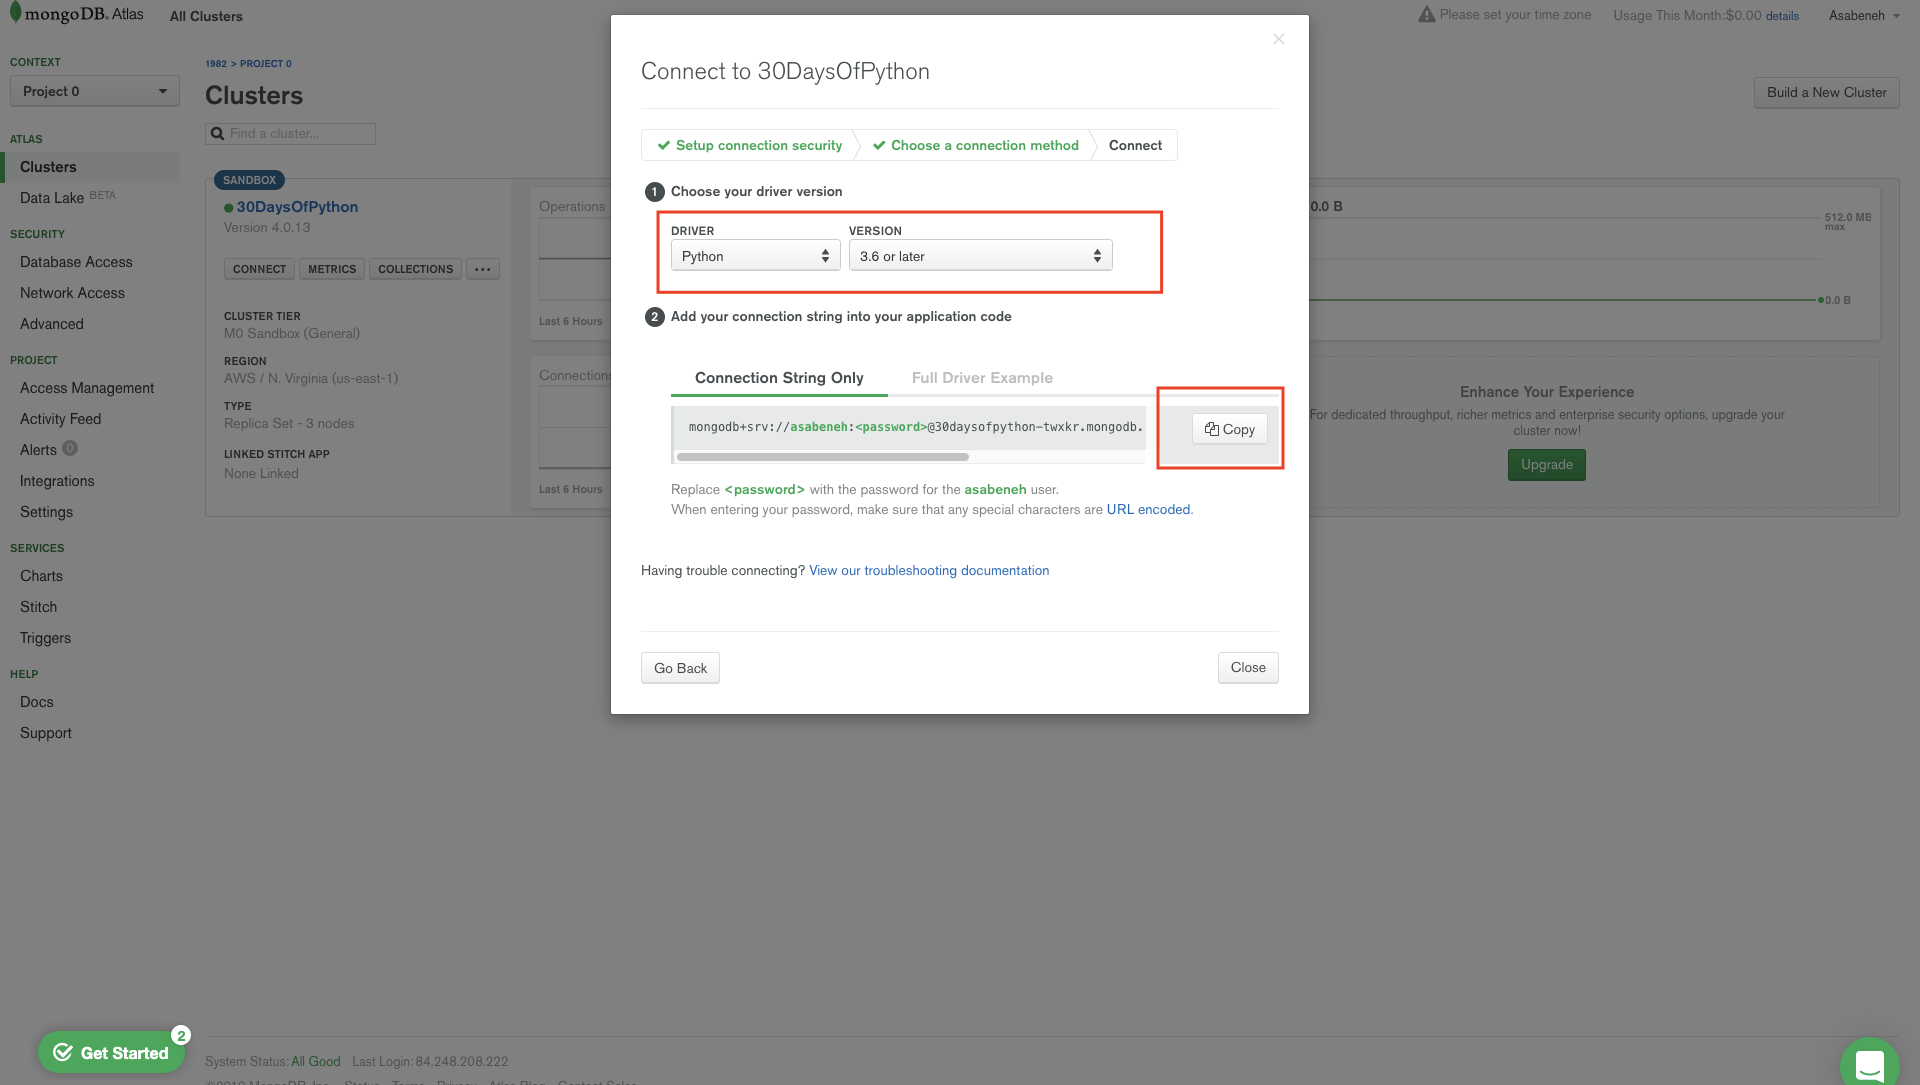Close the Connect dialog with X icon
Screen dimensions: 1920x1085
(x=1278, y=39)
